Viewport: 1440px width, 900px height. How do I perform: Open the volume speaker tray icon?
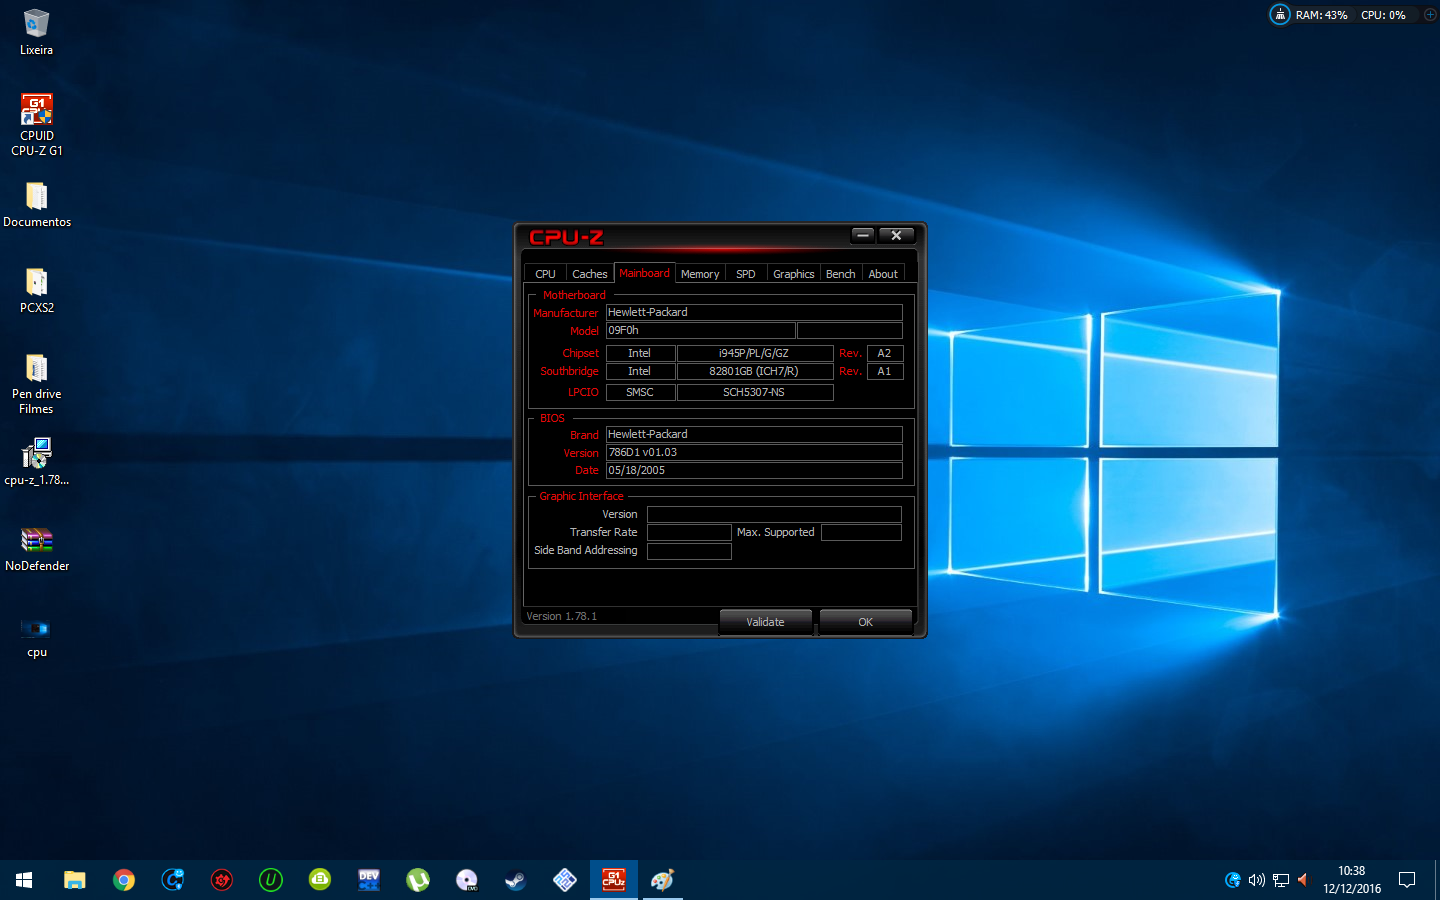(1257, 880)
